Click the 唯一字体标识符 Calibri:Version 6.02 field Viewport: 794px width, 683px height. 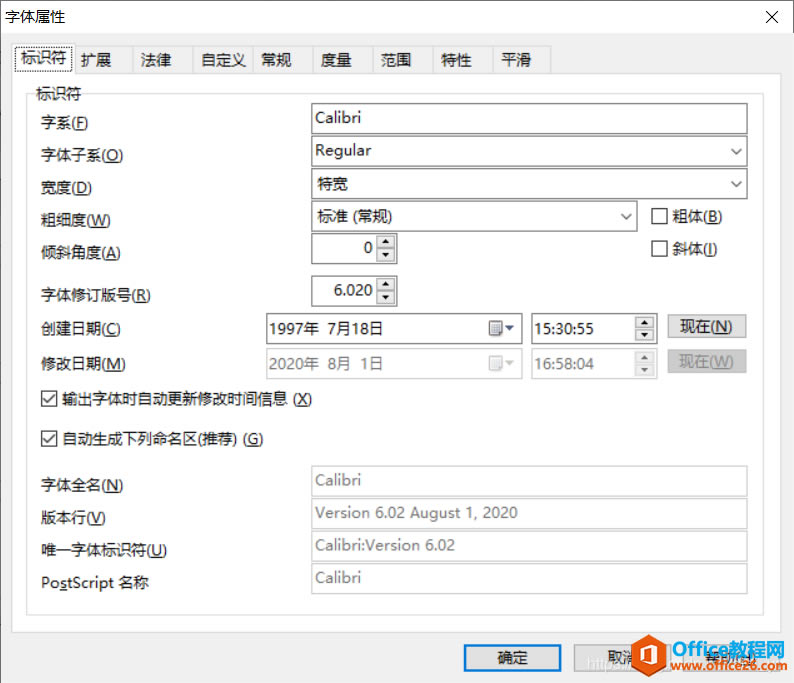(529, 546)
